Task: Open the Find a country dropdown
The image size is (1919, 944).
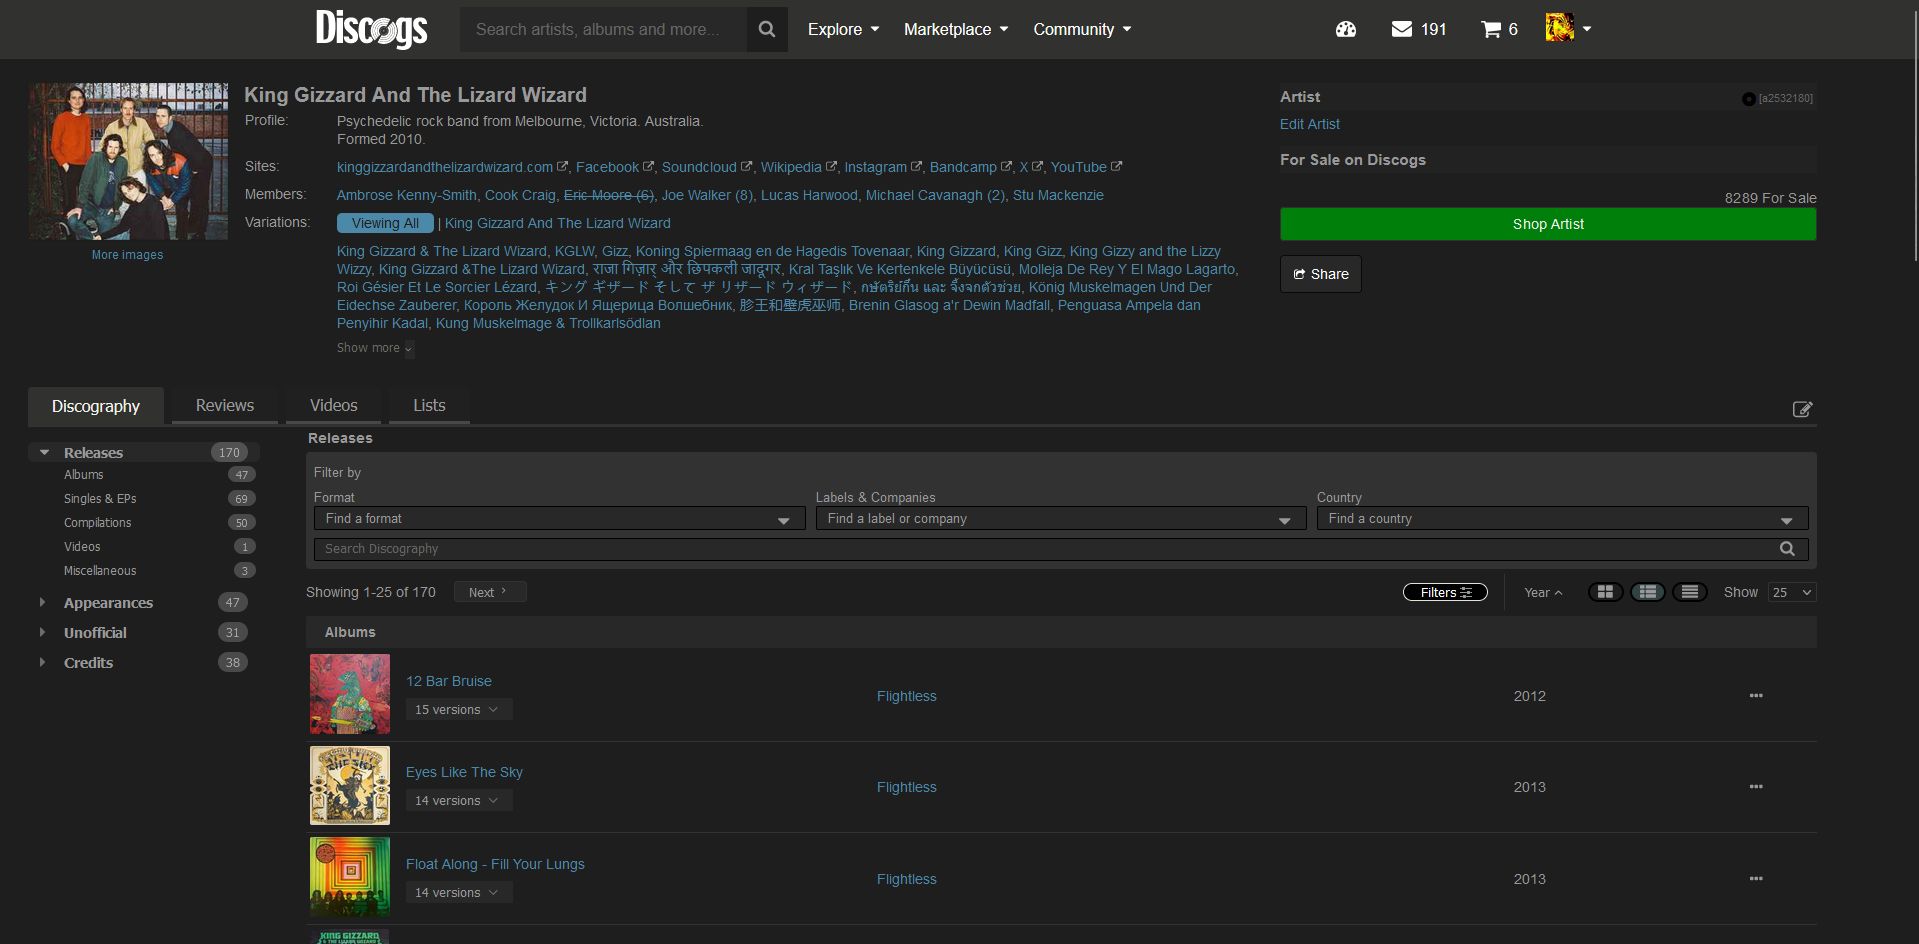Action: point(1562,519)
